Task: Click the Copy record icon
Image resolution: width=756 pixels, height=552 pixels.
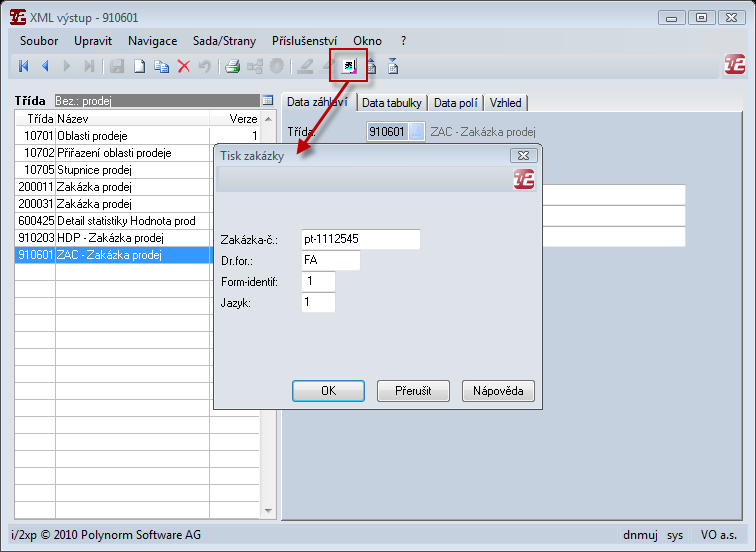Action: (161, 66)
